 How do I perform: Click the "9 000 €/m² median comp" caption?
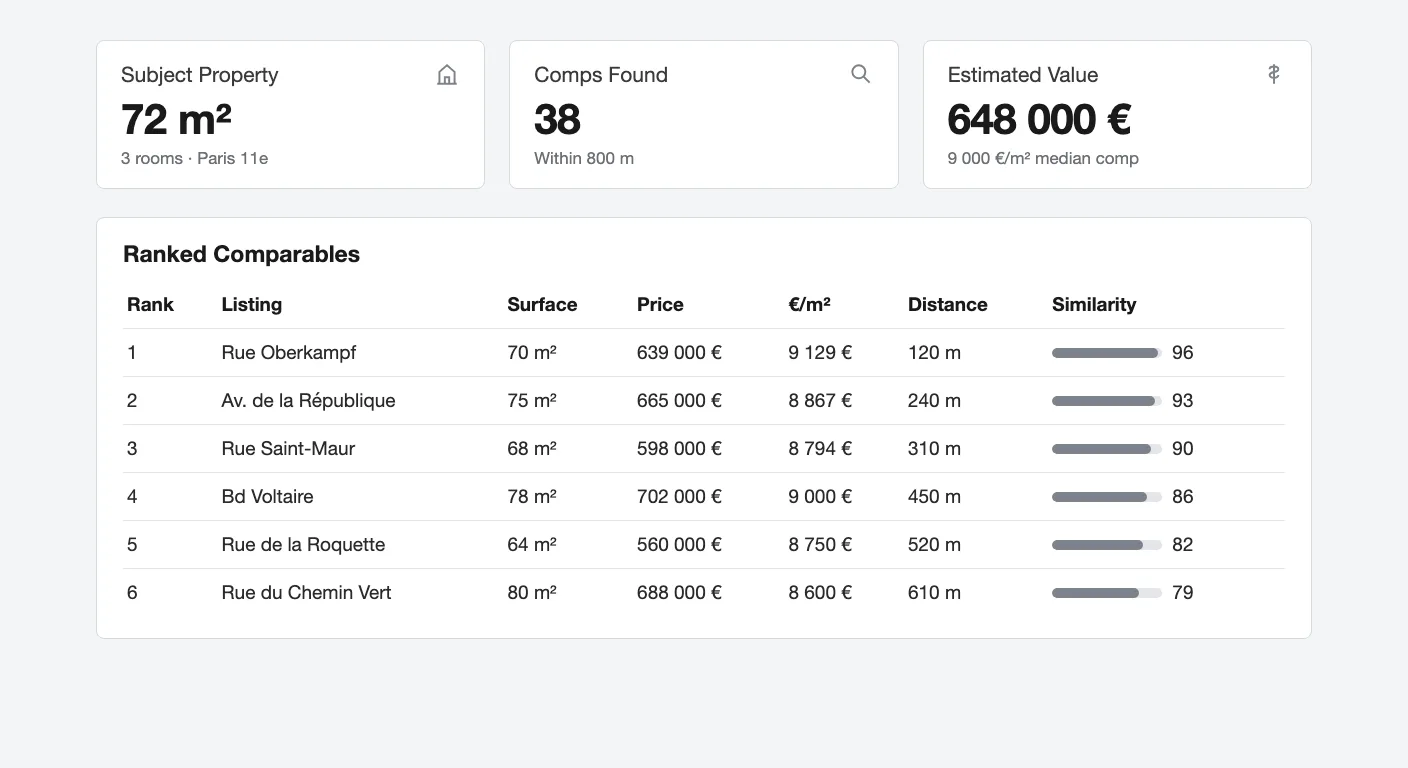coord(1043,159)
